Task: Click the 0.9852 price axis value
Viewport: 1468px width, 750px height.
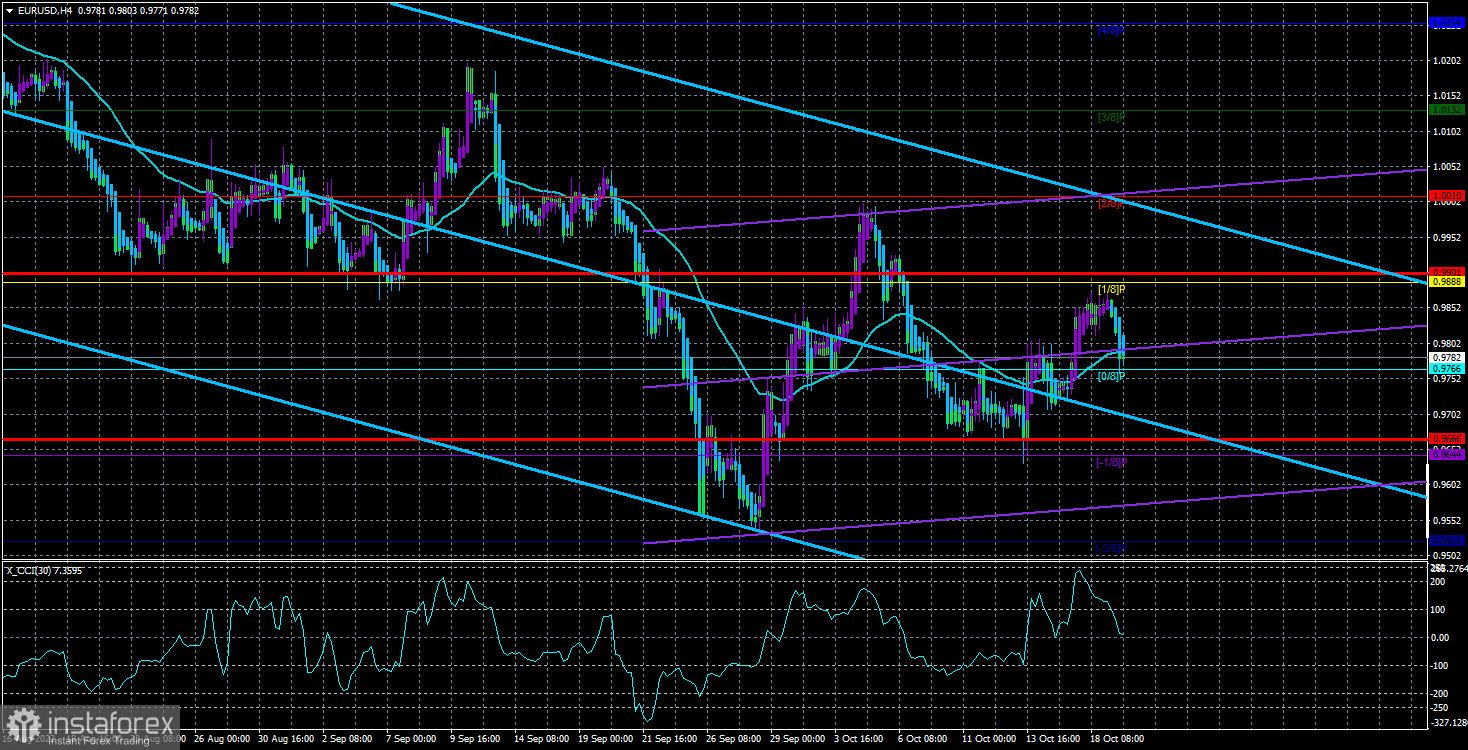Action: 1447,308
